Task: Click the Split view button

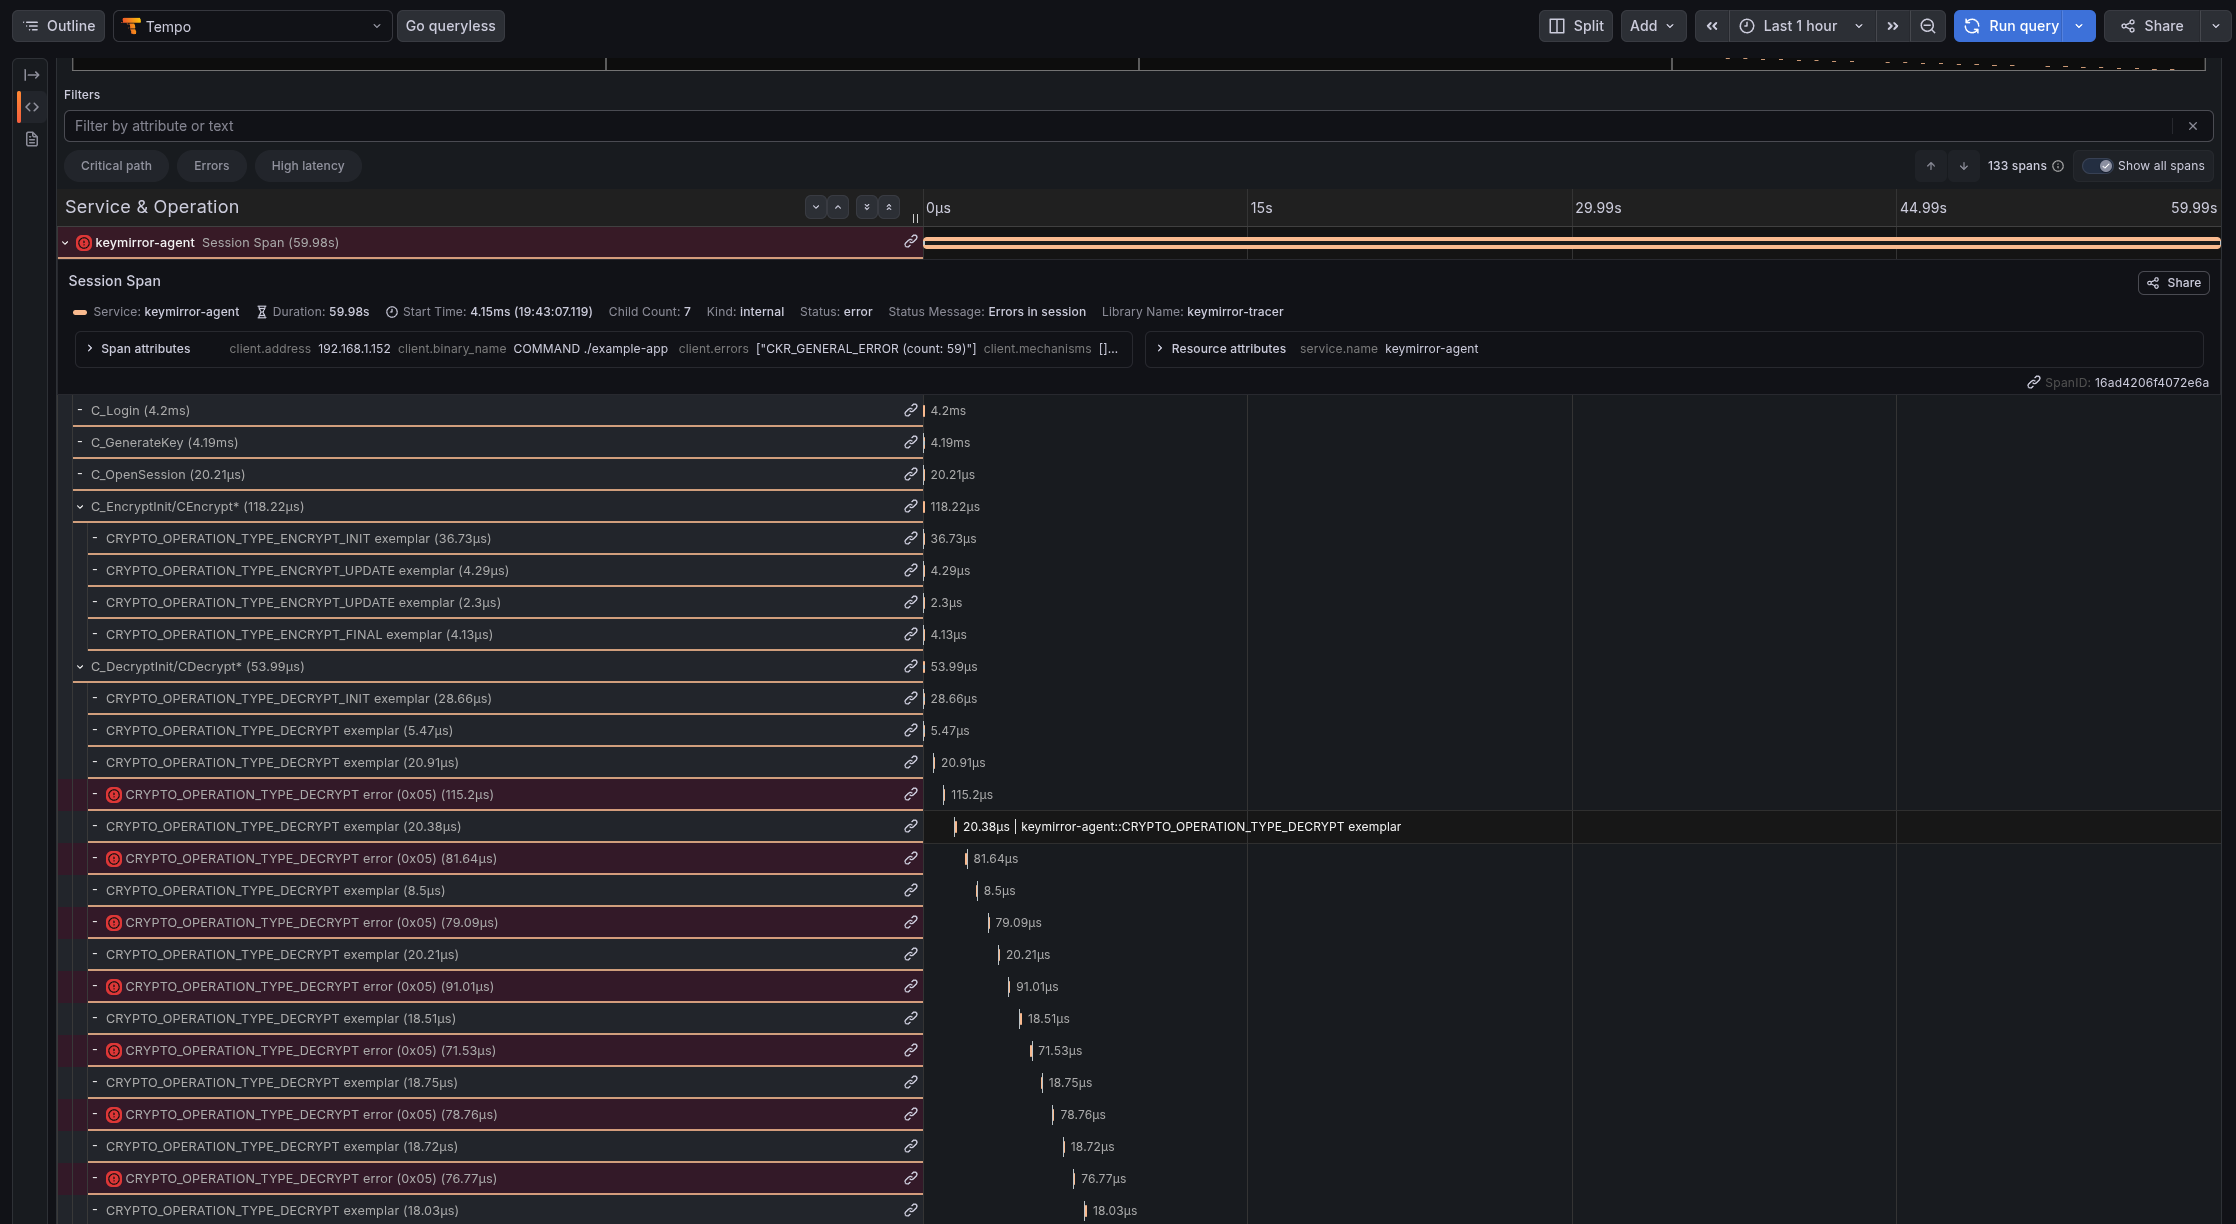Action: click(1576, 26)
